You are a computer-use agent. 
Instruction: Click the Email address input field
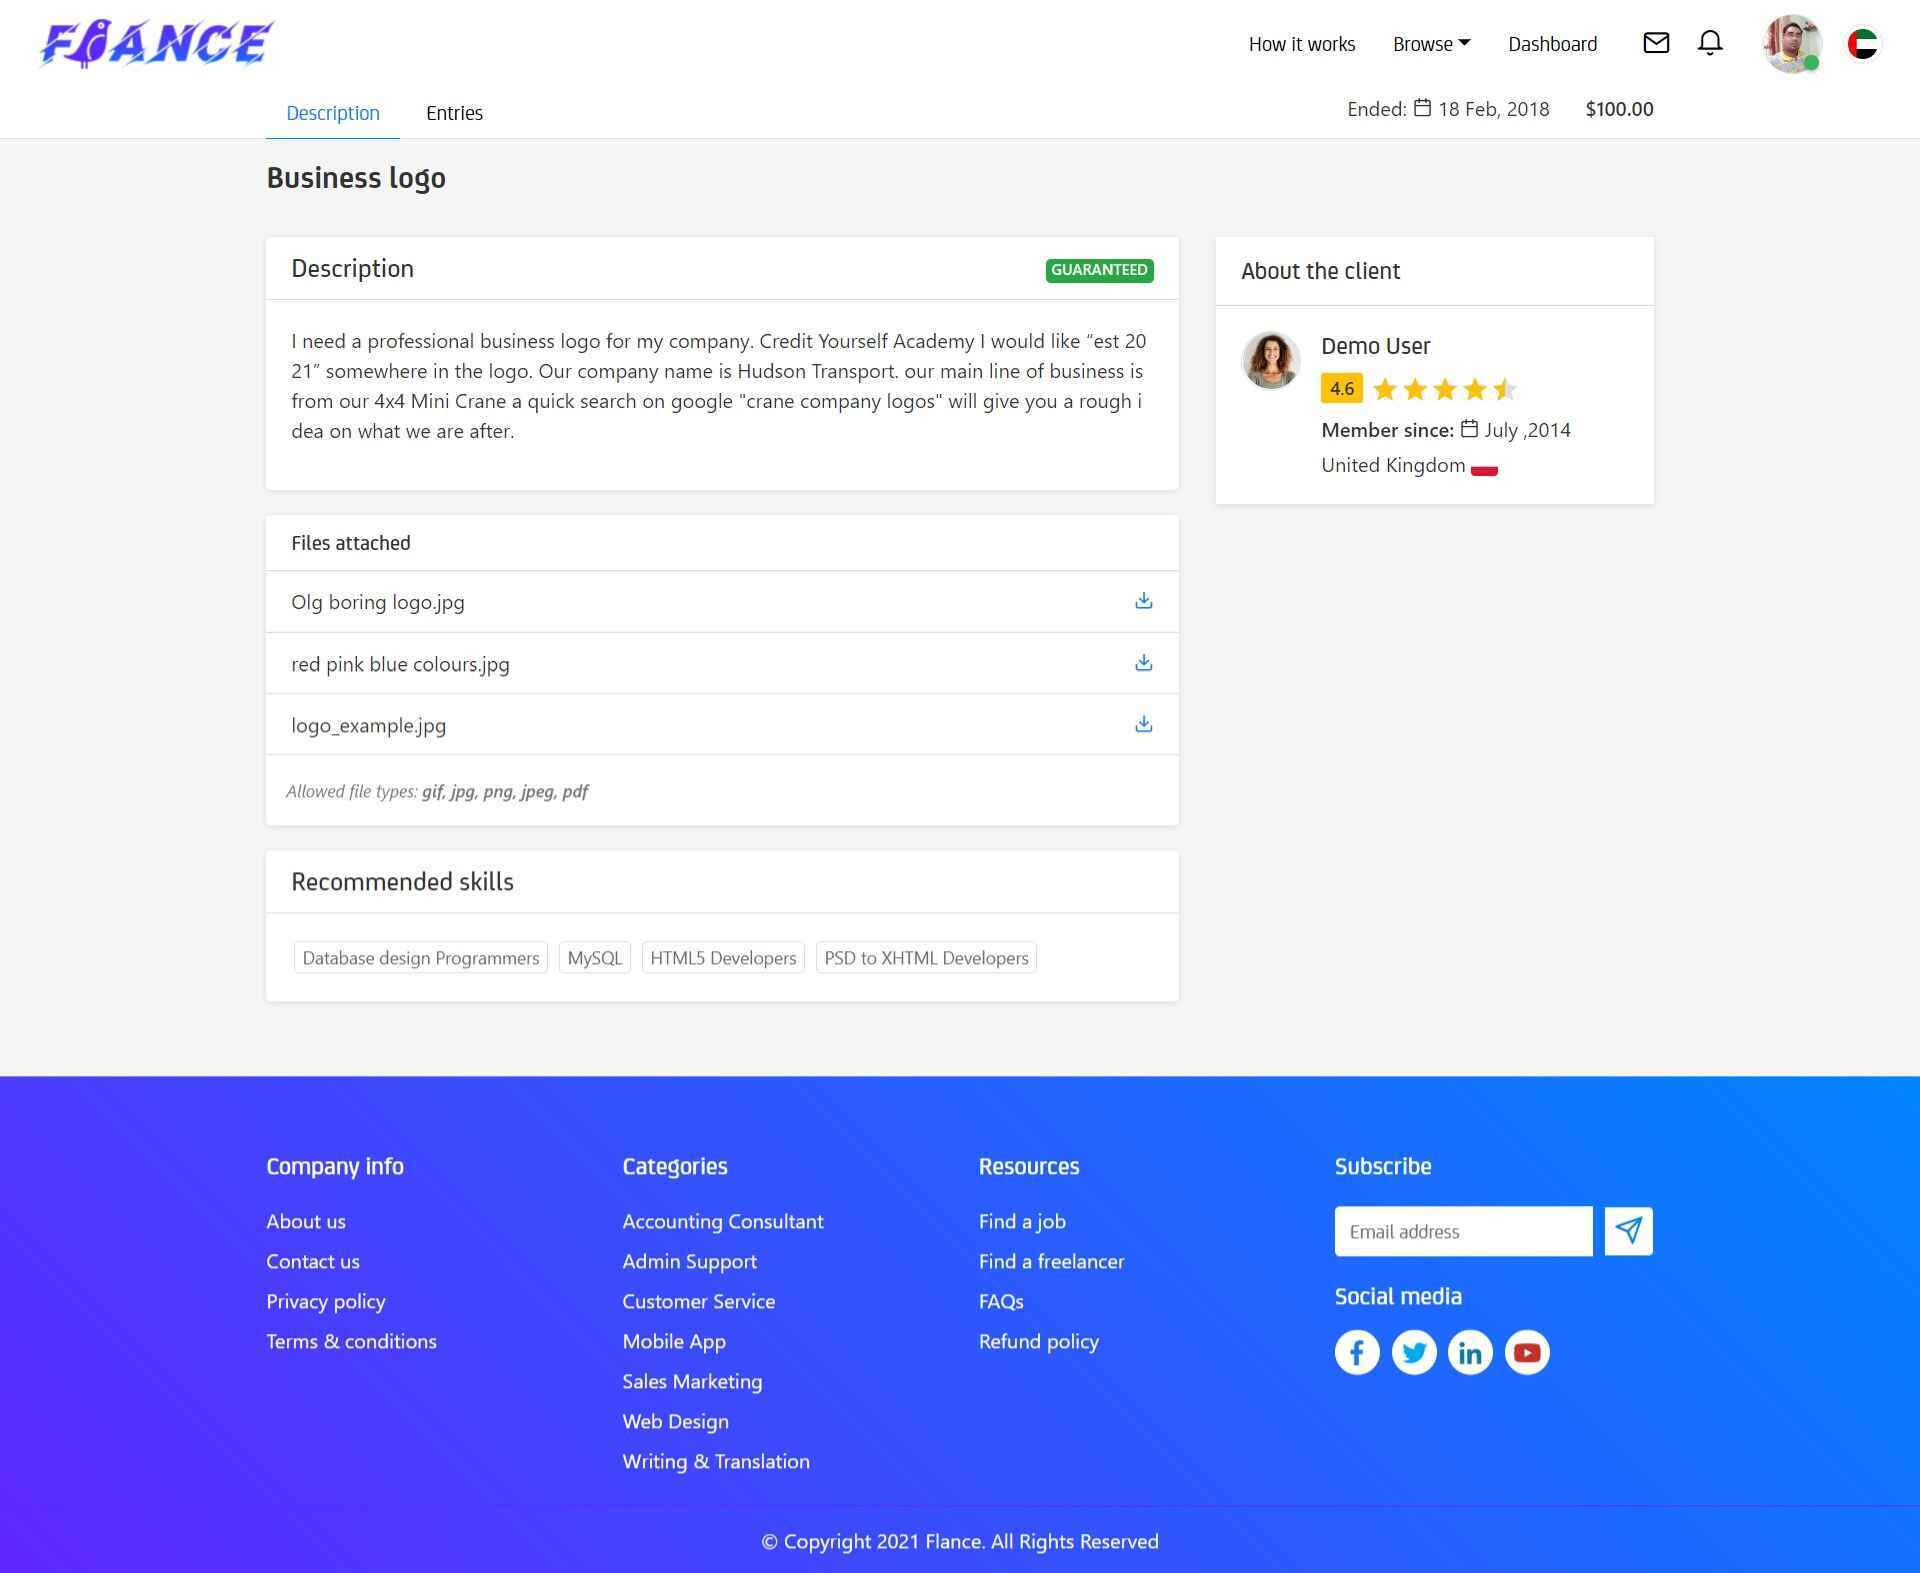[x=1463, y=1231]
